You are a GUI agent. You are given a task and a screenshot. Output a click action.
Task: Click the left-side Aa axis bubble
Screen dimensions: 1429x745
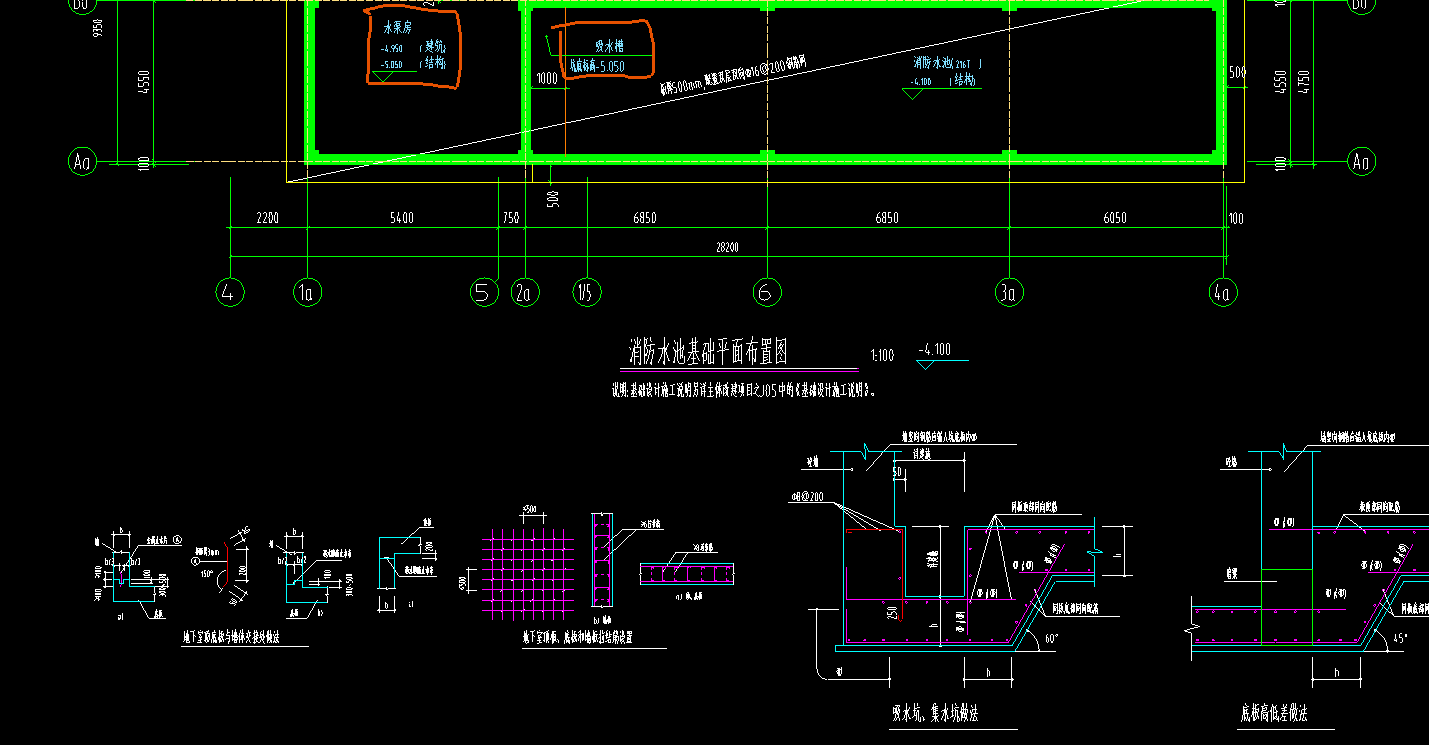83,161
